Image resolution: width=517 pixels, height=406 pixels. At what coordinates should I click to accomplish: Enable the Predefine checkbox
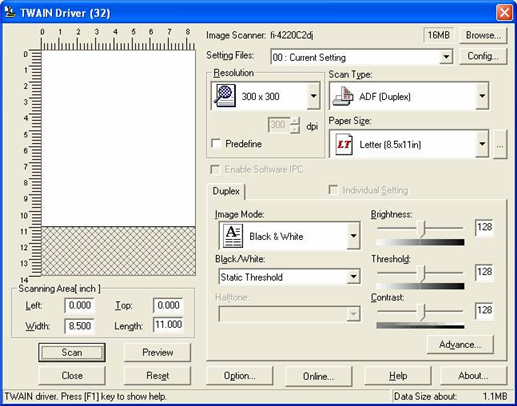click(216, 144)
